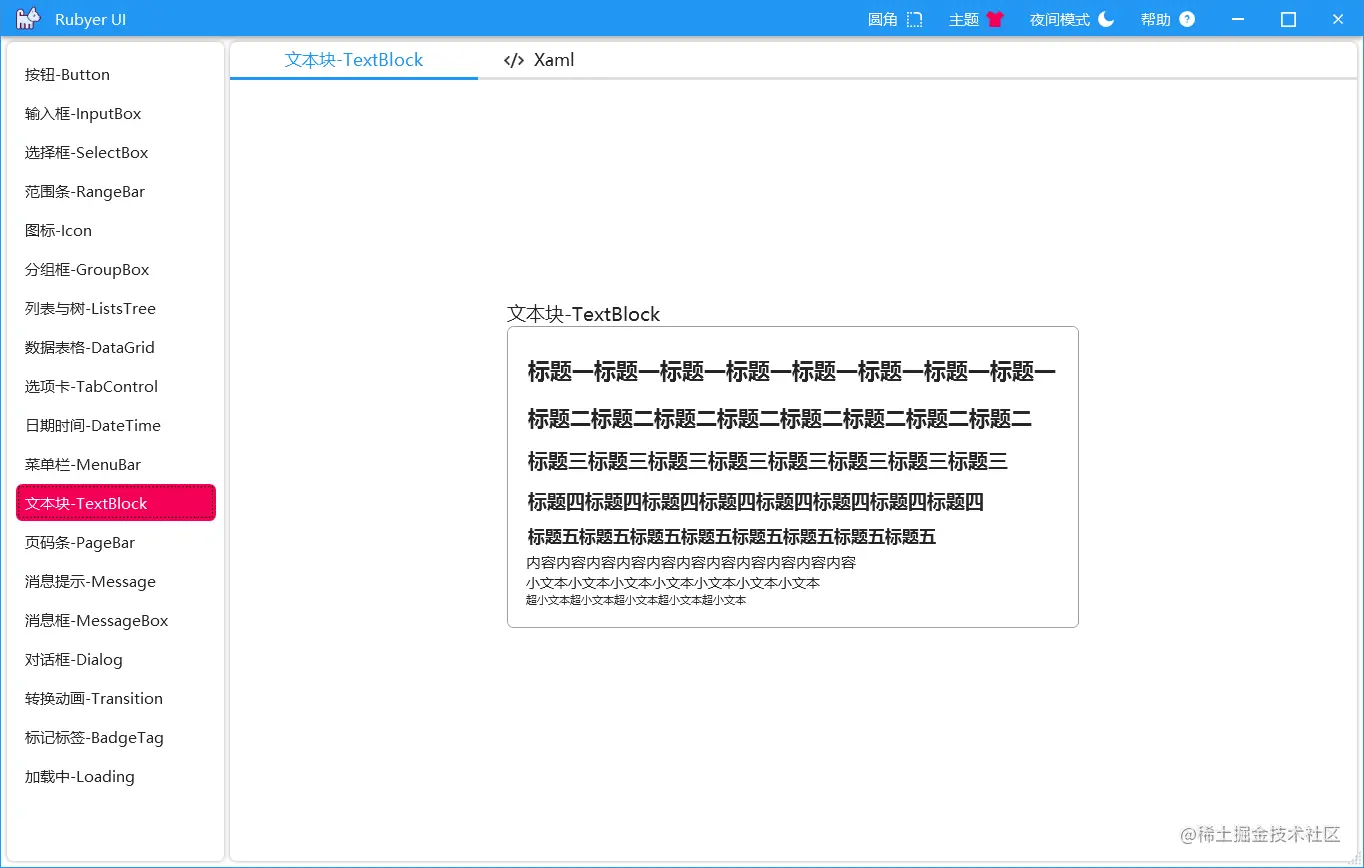This screenshot has width=1364, height=868.
Task: Click the code </> icon on Xaml tab
Action: tap(513, 60)
